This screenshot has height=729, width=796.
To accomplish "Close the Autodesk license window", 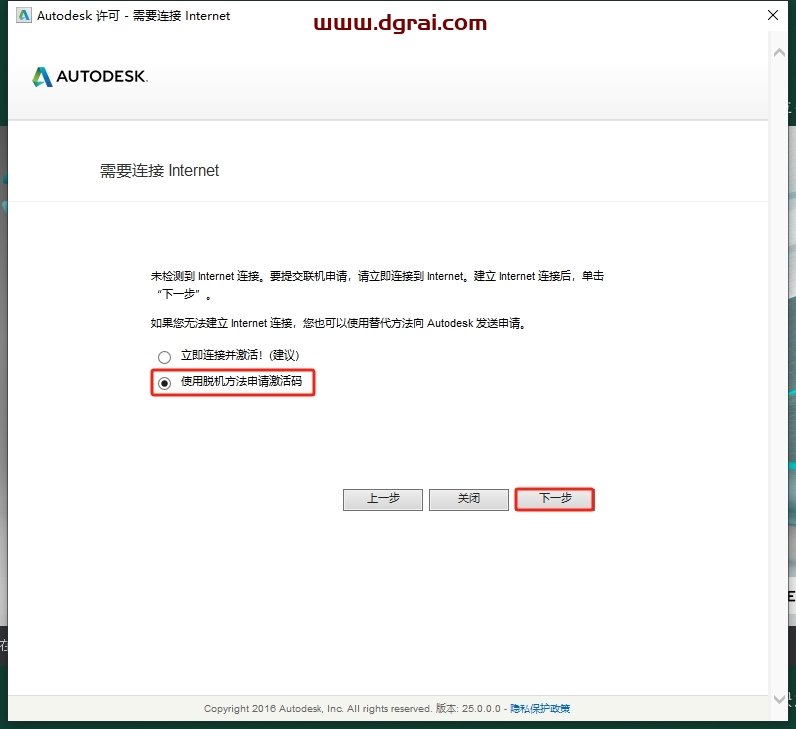I will pyautogui.click(x=773, y=15).
